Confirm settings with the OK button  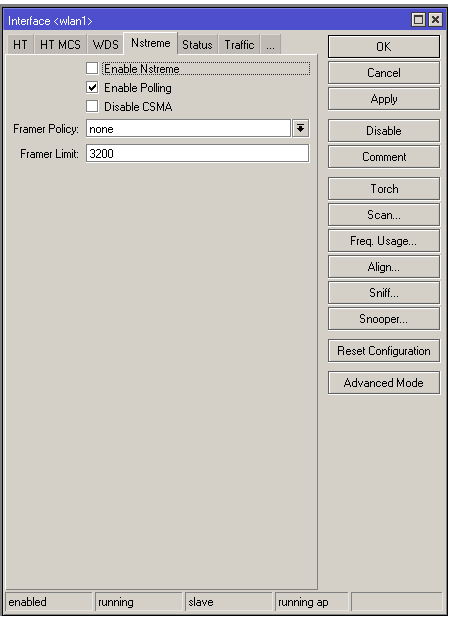(384, 47)
